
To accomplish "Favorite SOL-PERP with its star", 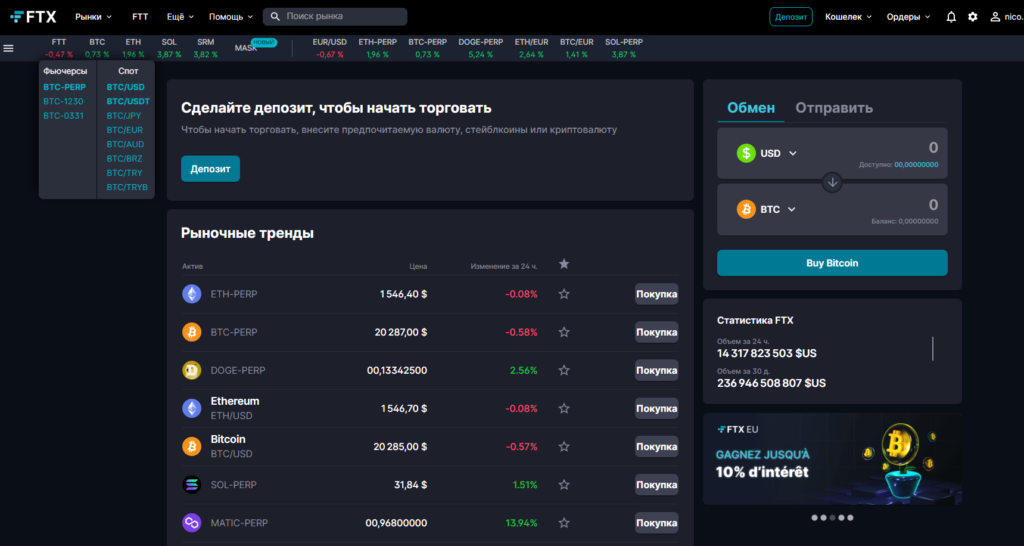I will (564, 485).
